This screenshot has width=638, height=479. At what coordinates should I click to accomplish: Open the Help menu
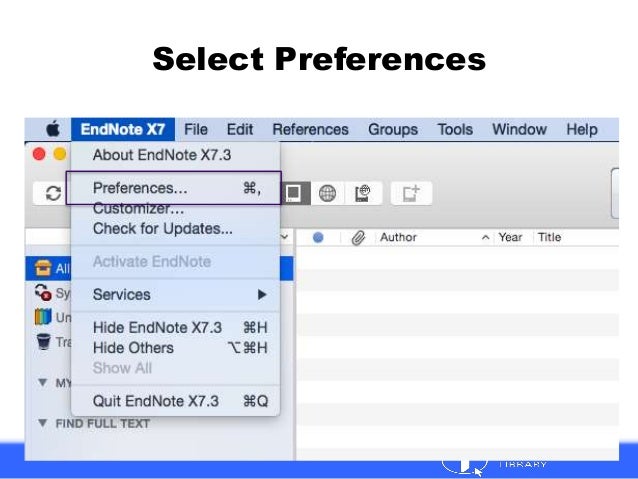582,129
